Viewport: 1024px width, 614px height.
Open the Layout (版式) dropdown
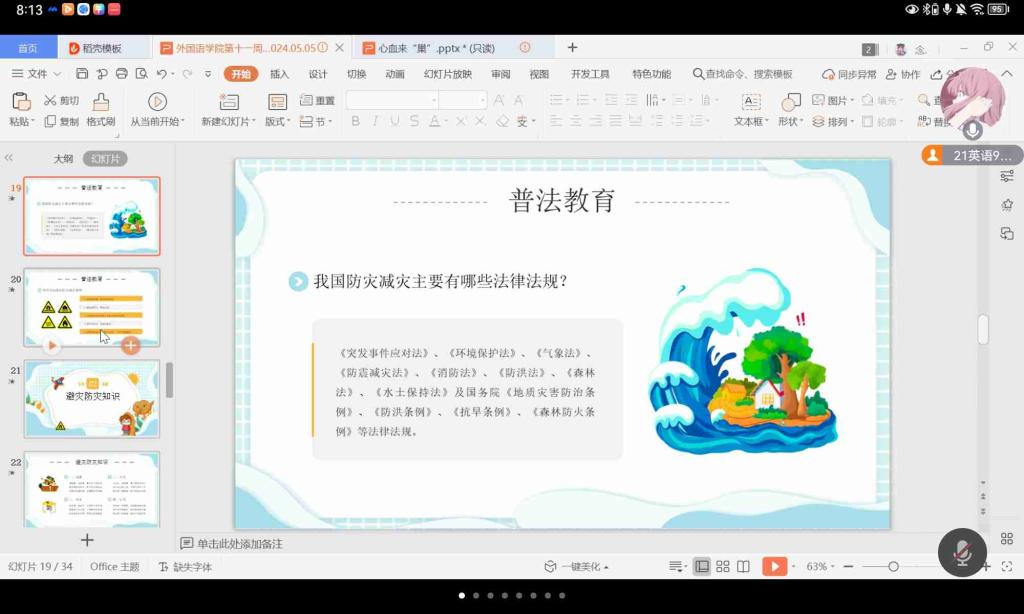coord(278,122)
